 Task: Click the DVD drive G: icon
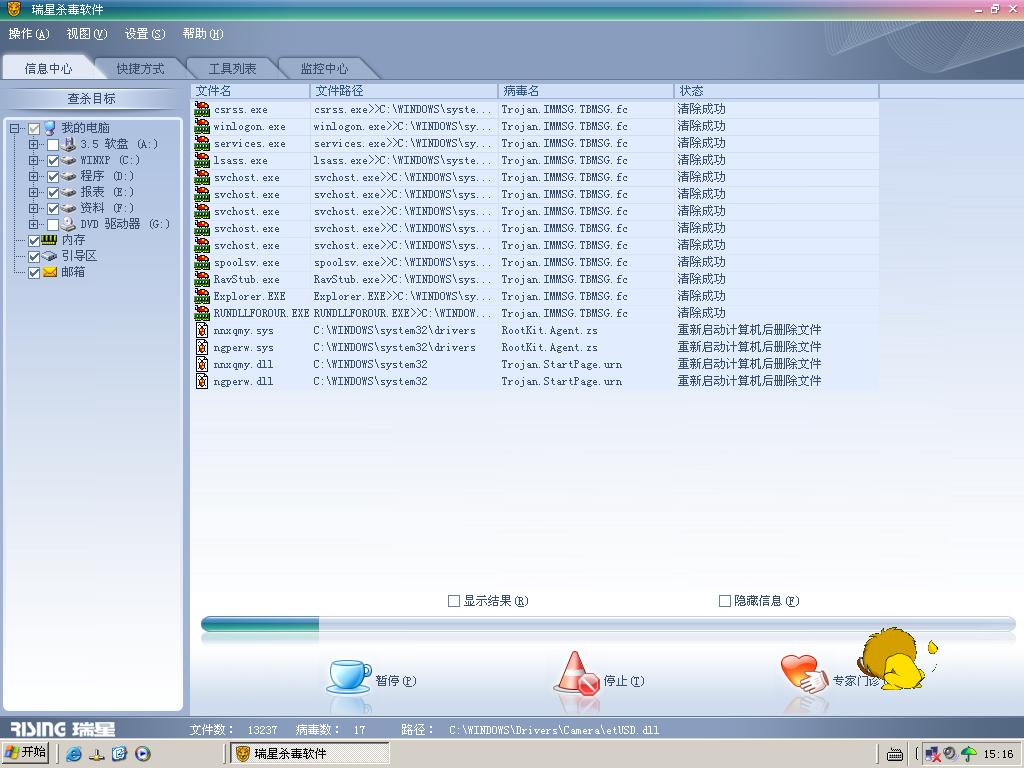(x=69, y=224)
